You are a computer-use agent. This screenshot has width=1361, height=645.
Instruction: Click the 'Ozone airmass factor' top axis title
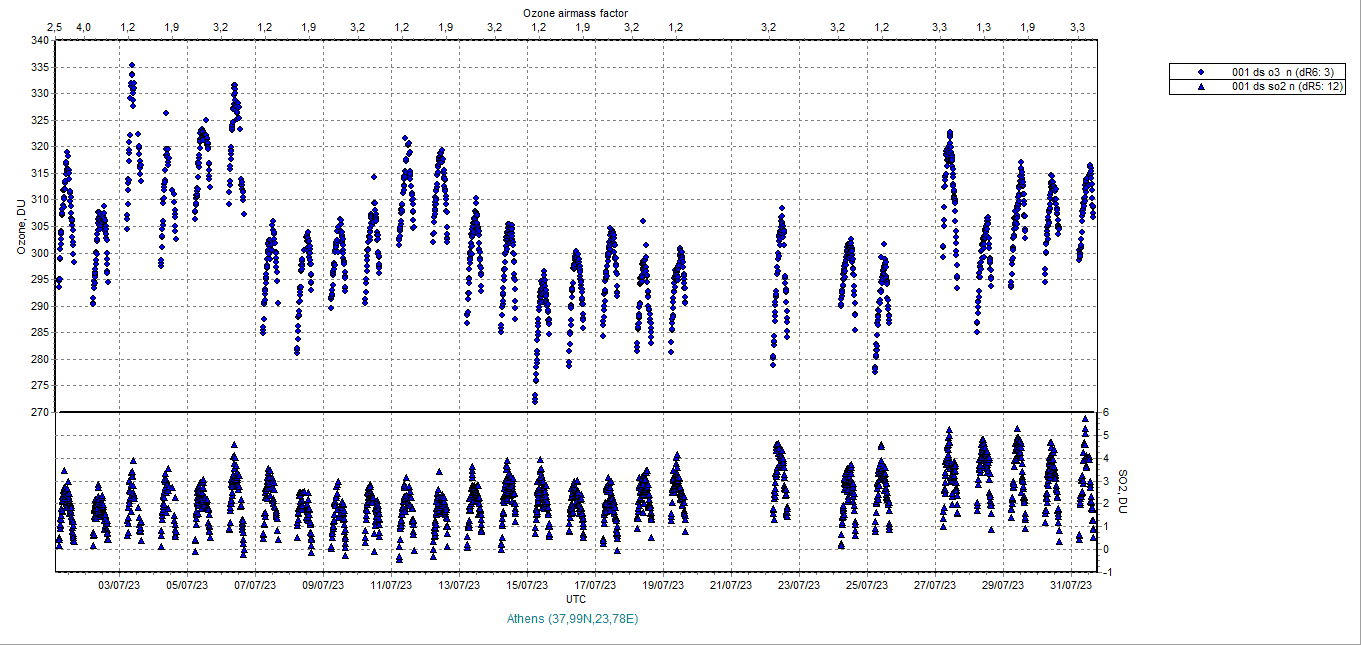(576, 12)
